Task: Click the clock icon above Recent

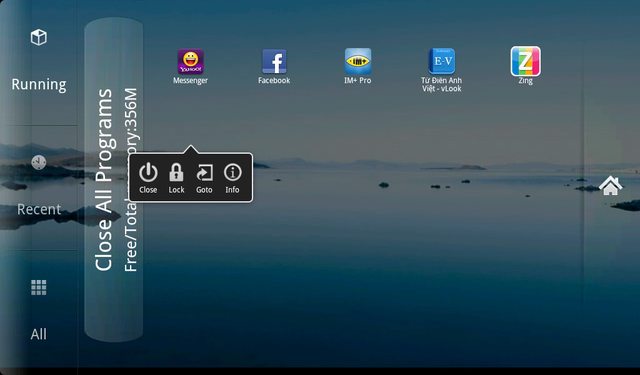Action: (x=39, y=162)
